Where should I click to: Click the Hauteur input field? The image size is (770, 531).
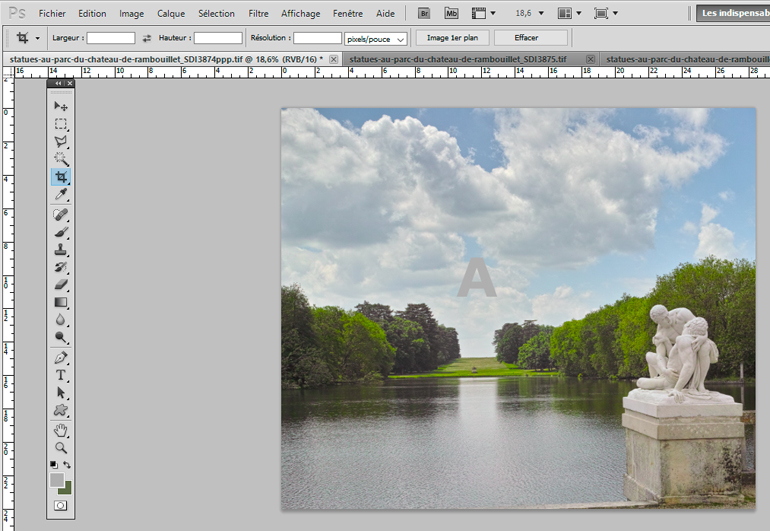[218, 38]
